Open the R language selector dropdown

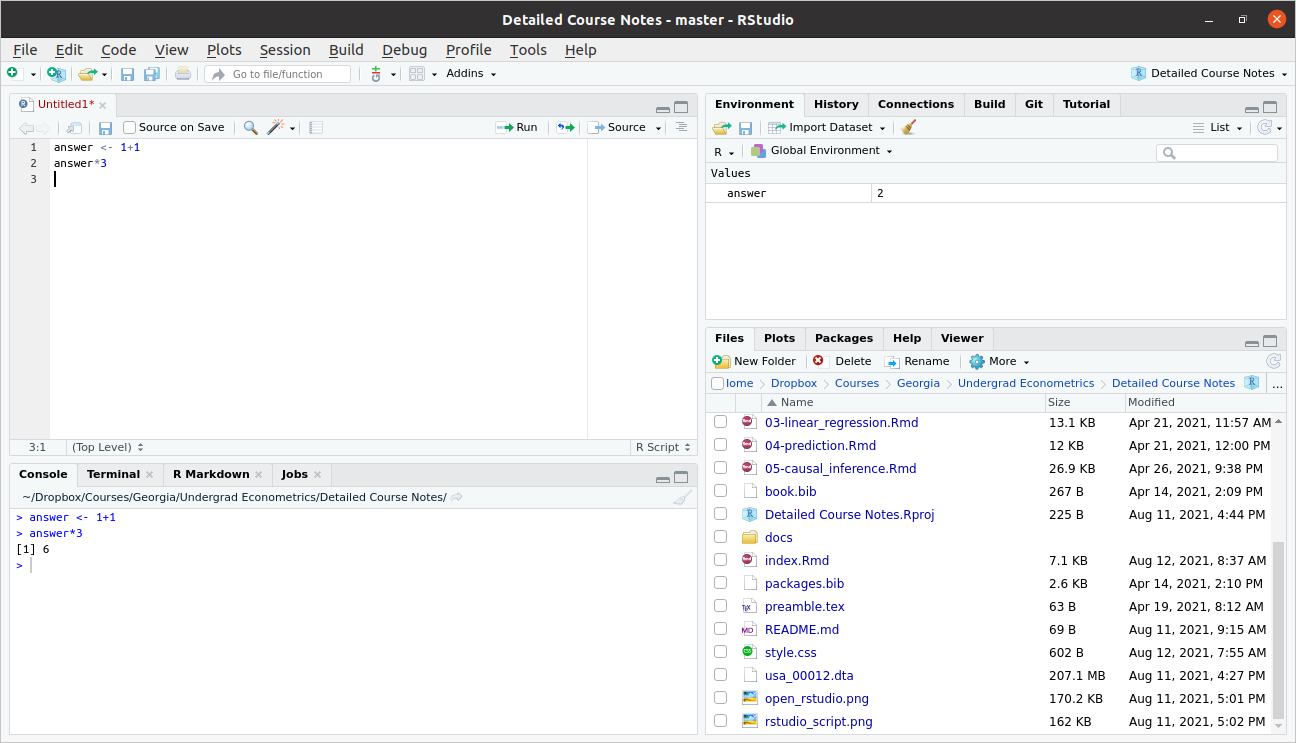pos(724,152)
